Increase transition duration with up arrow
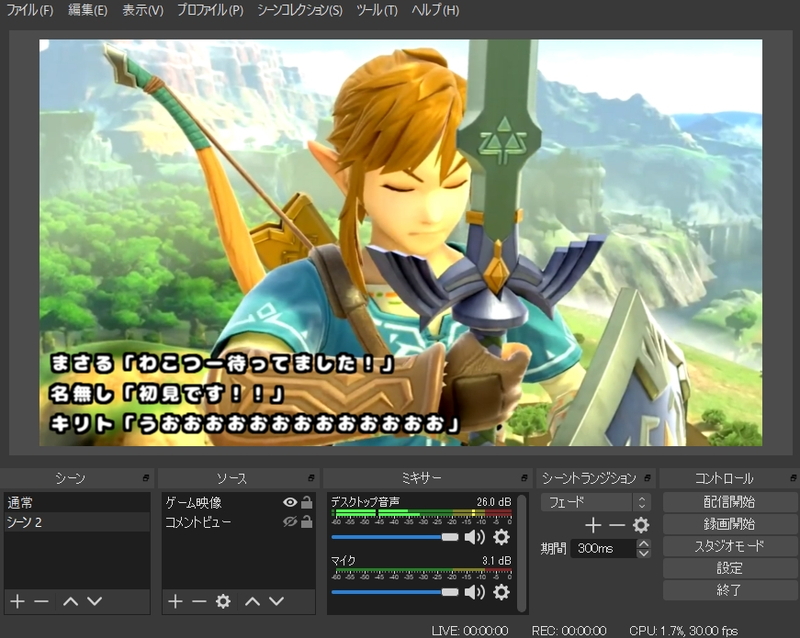800x638 pixels. [x=644, y=544]
